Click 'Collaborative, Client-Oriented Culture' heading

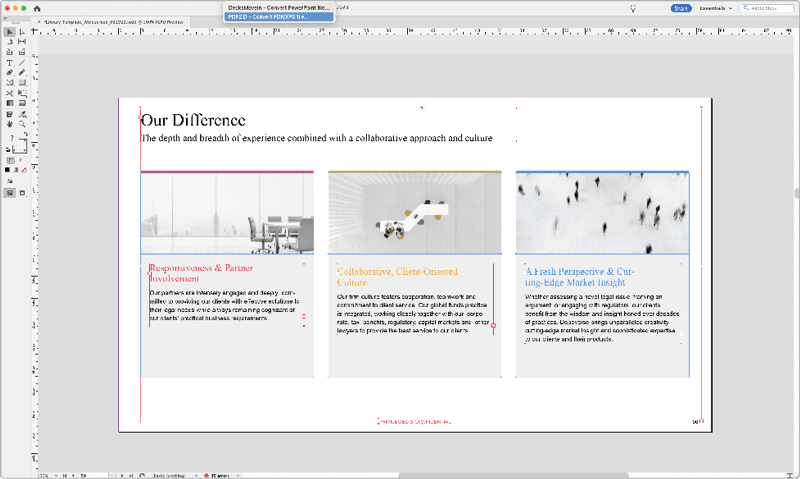pyautogui.click(x=397, y=276)
